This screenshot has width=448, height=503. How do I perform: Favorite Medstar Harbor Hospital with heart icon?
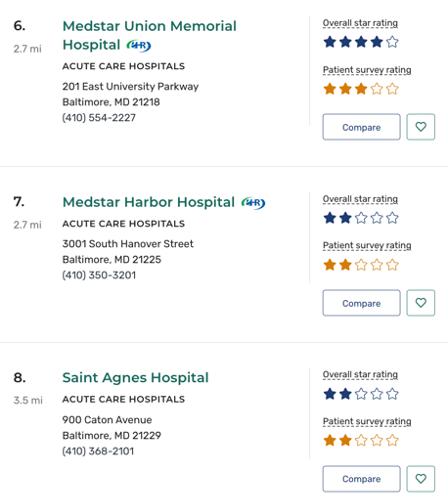coord(421,303)
